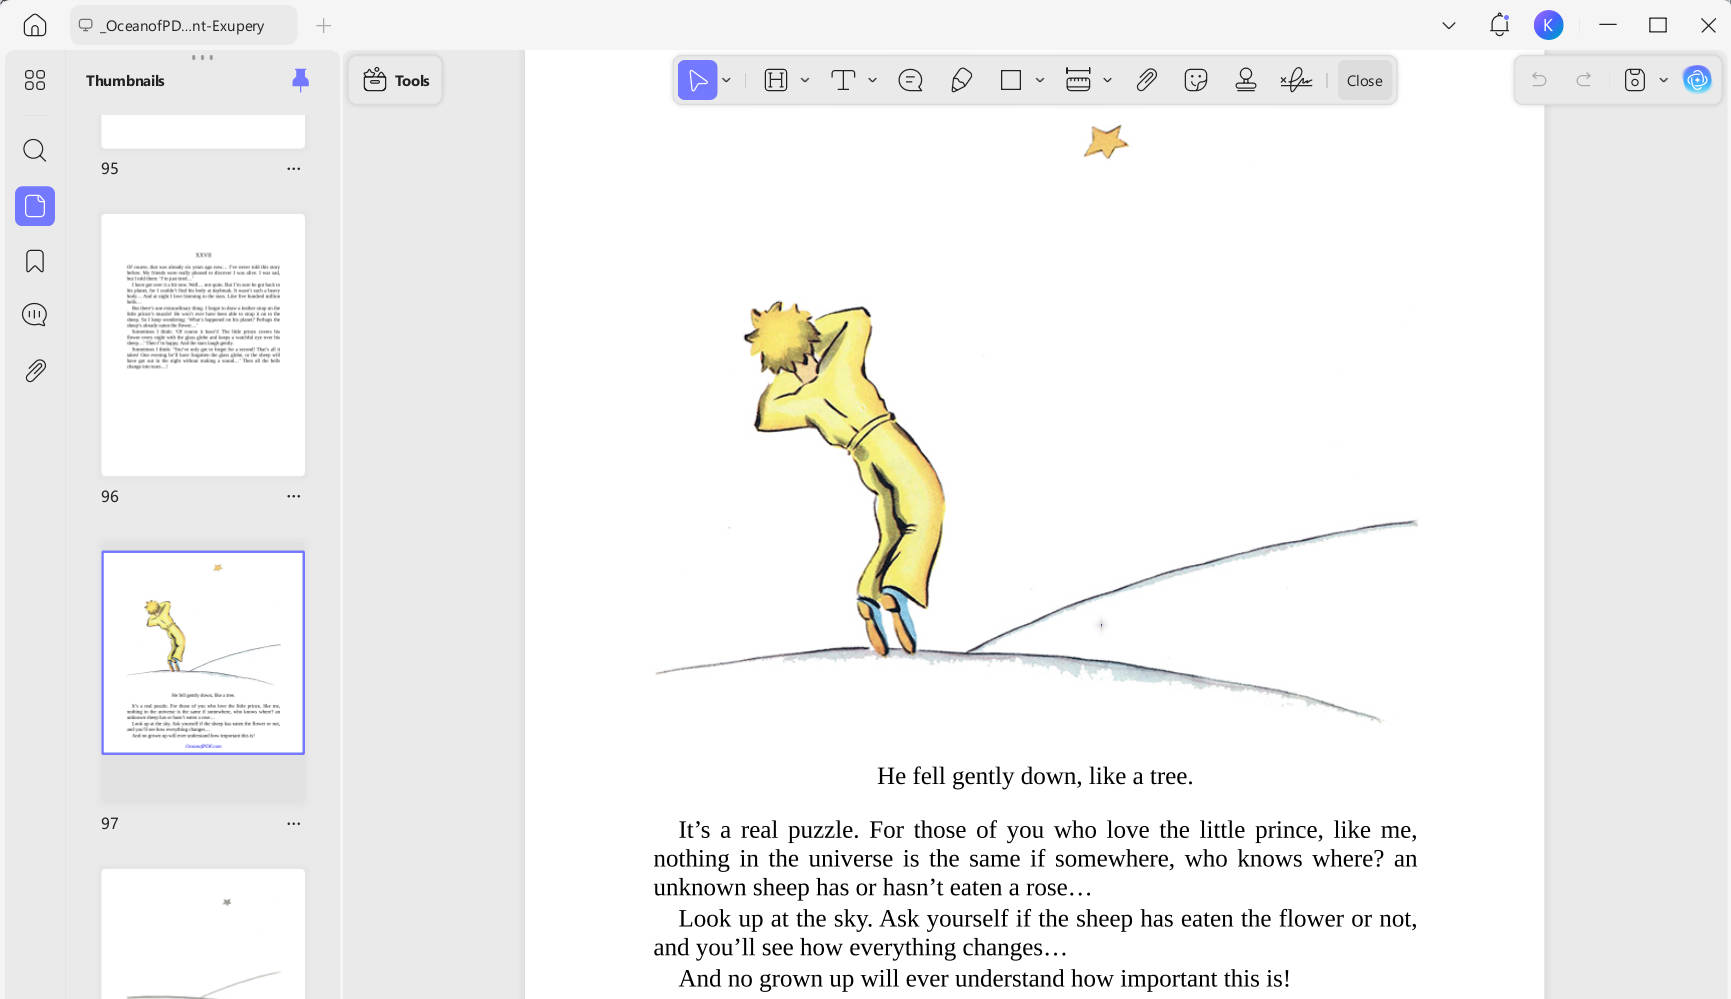1731x999 pixels.
Task: Open the thumbnail grid view icon
Action: [x=35, y=80]
